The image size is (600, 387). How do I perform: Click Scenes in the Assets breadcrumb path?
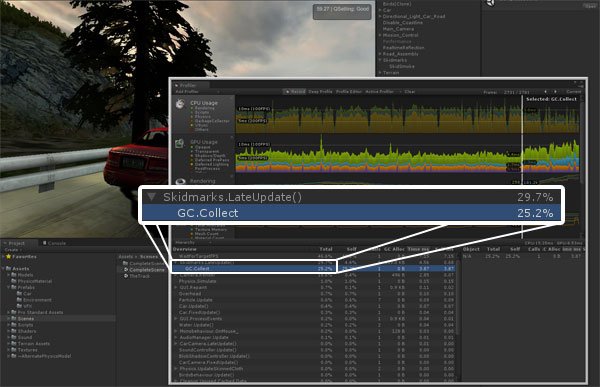click(149, 256)
